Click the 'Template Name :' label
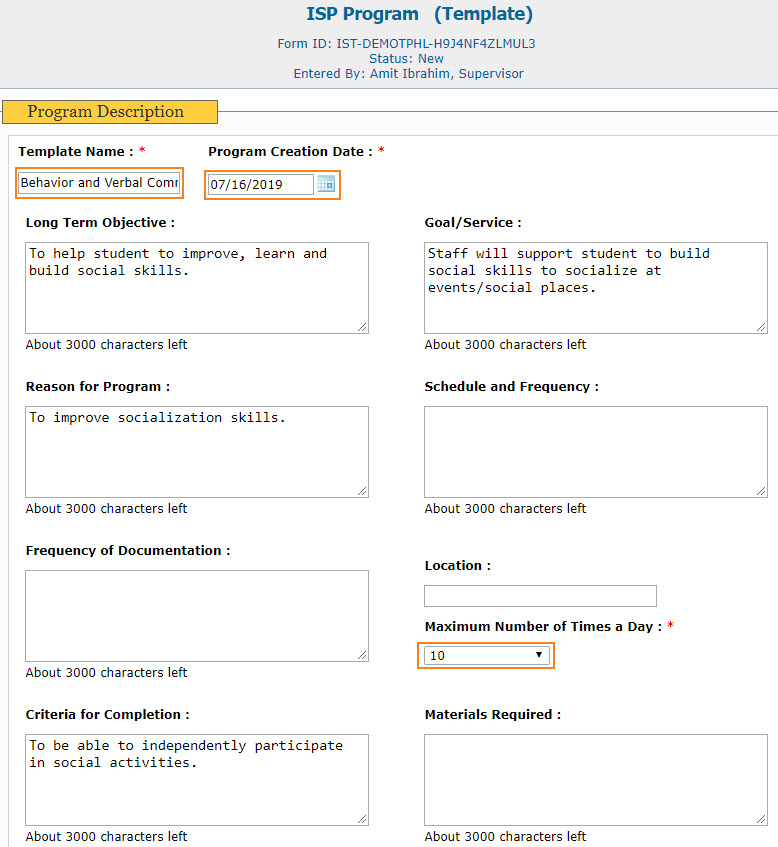This screenshot has width=778, height=847. [76, 151]
